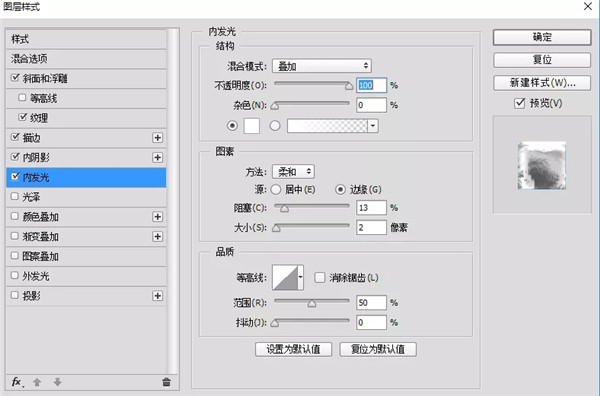
Task: Click the gradient preview bar
Action: 328,125
